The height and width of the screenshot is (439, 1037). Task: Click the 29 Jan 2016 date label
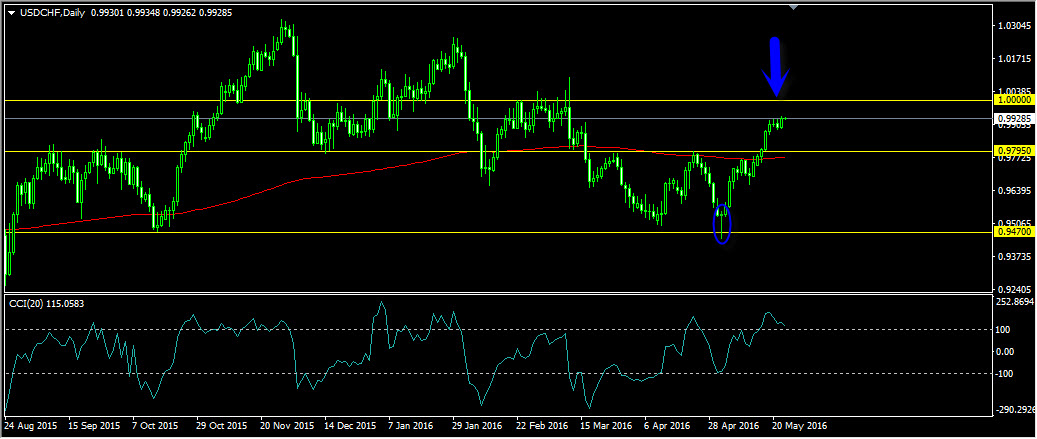pyautogui.click(x=479, y=426)
